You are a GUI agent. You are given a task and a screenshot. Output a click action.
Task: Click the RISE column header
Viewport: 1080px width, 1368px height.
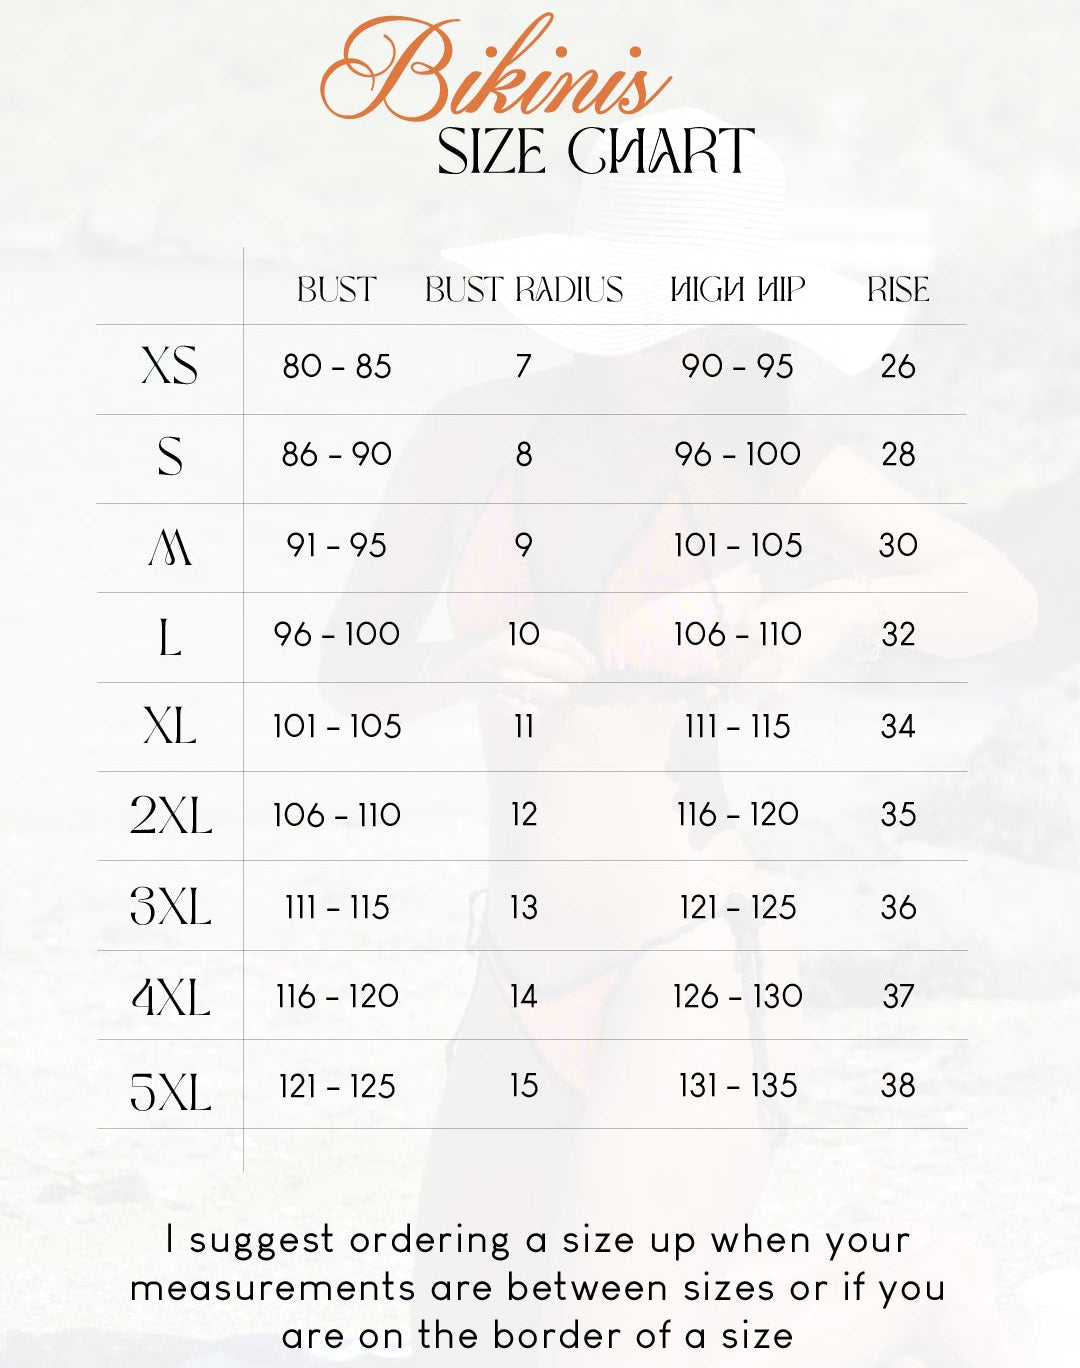898,290
